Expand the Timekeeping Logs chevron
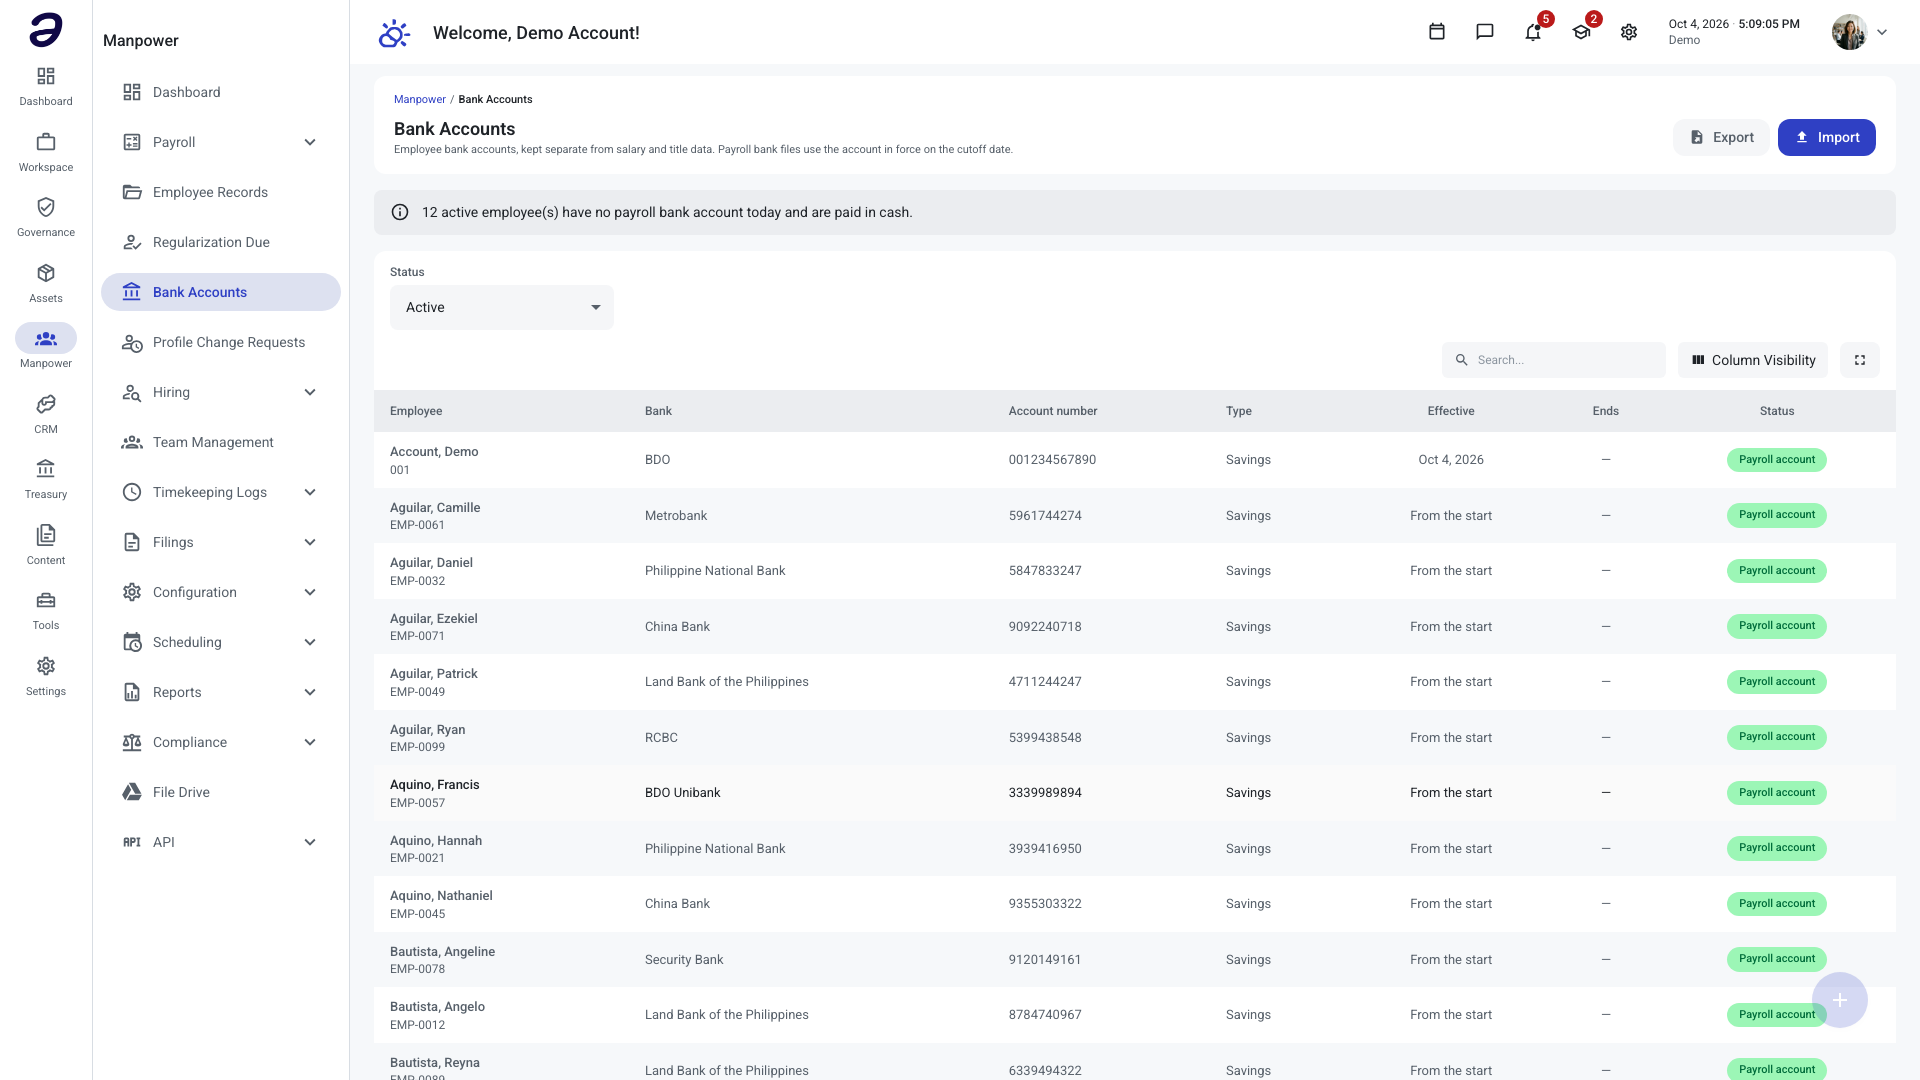The height and width of the screenshot is (1080, 1920). point(310,492)
